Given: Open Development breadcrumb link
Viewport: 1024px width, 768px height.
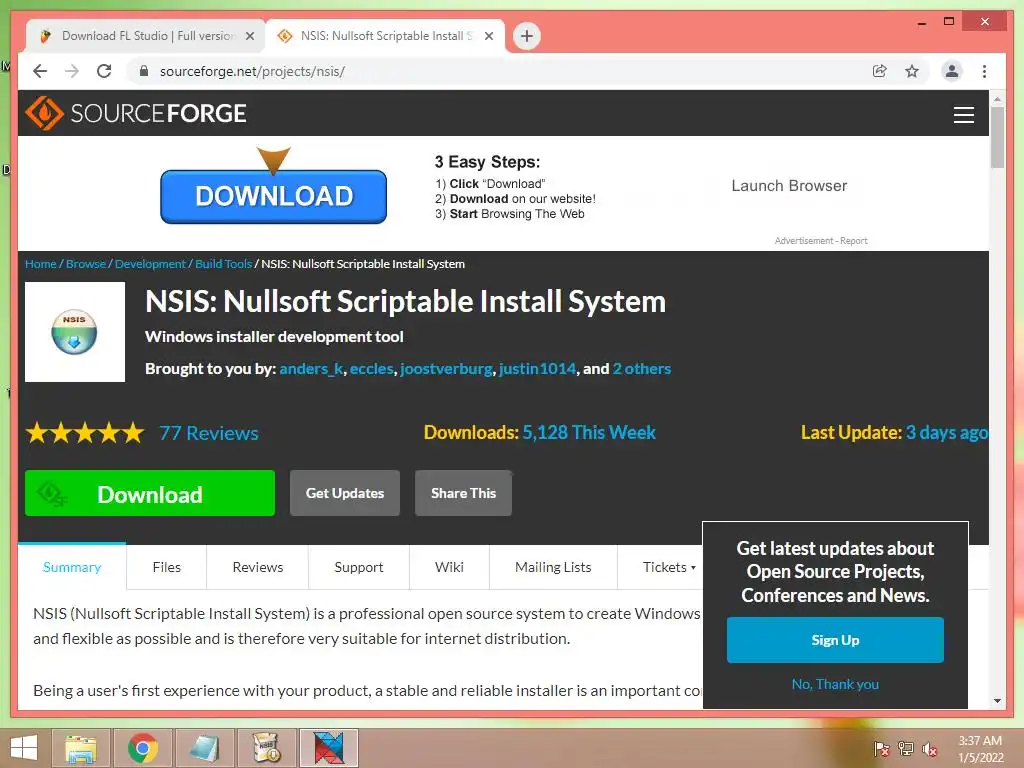Looking at the screenshot, I should (150, 264).
